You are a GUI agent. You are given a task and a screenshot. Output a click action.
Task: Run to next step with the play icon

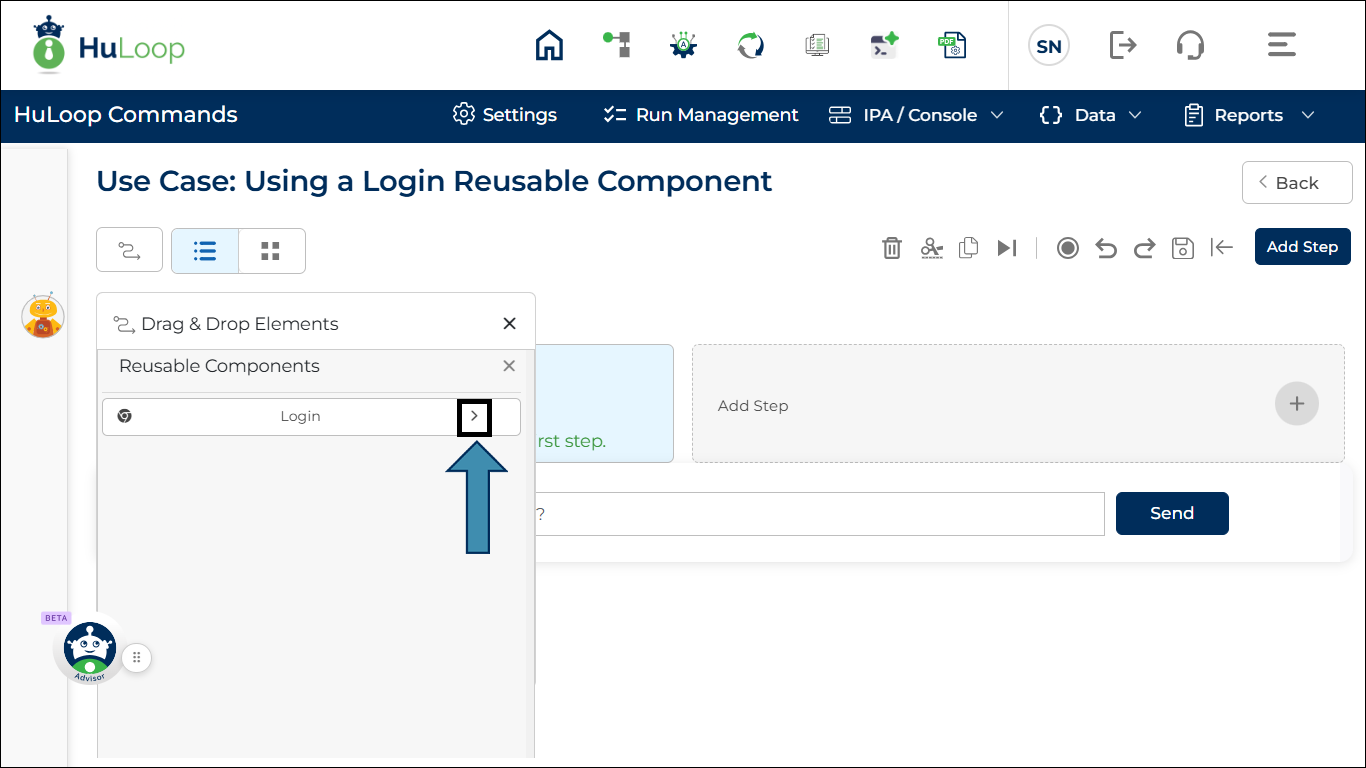point(1007,247)
